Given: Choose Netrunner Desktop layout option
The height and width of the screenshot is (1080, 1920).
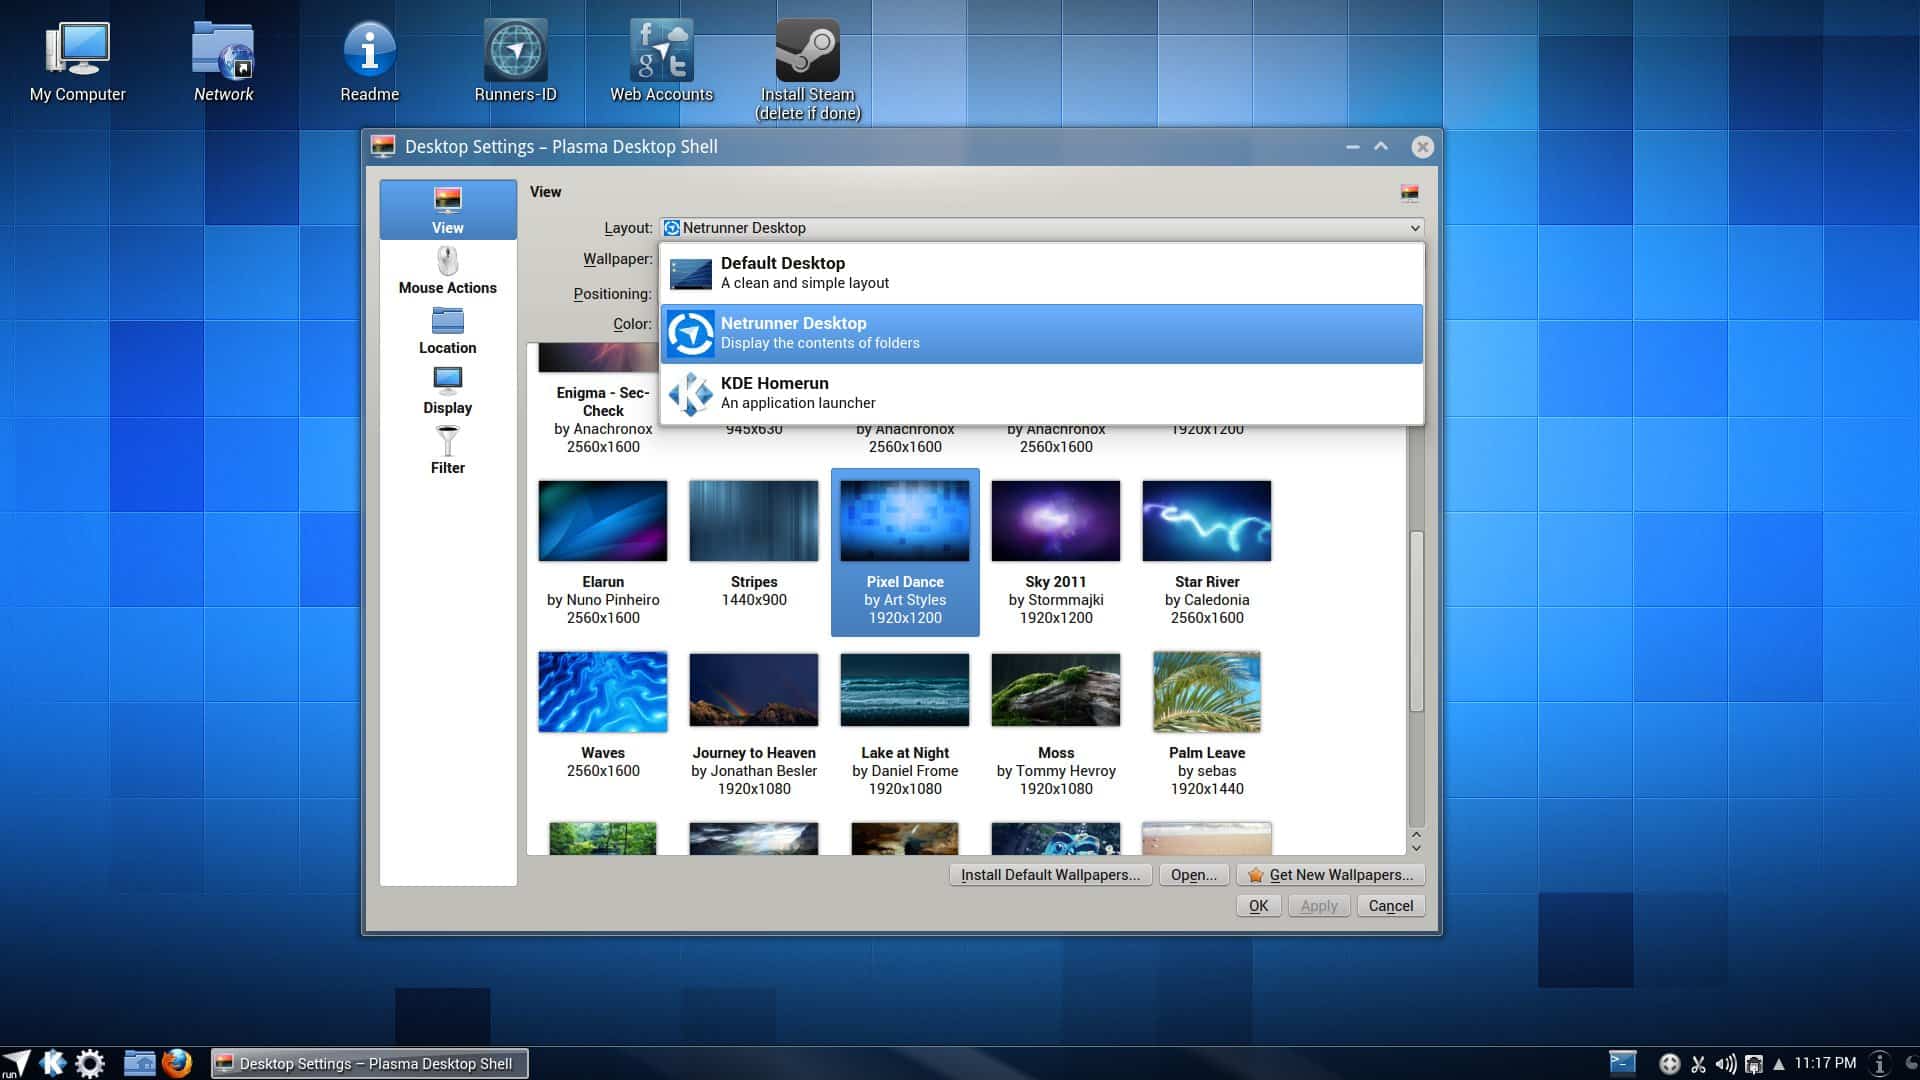Looking at the screenshot, I should tap(1041, 333).
